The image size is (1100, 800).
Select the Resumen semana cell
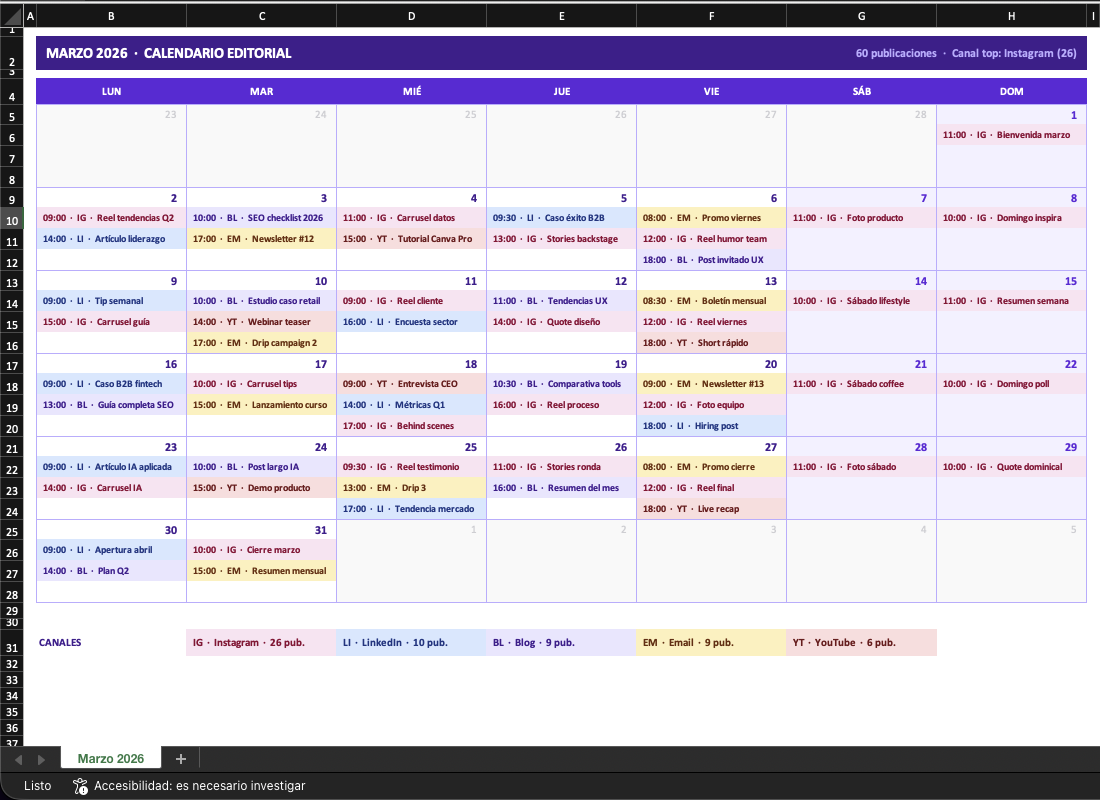1012,300
